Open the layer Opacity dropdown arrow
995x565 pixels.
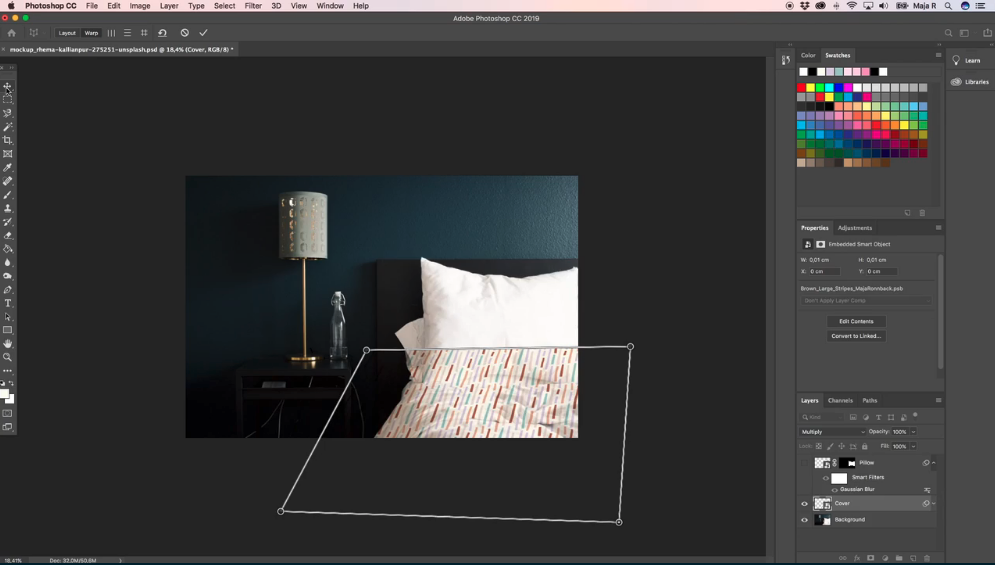[913, 432]
